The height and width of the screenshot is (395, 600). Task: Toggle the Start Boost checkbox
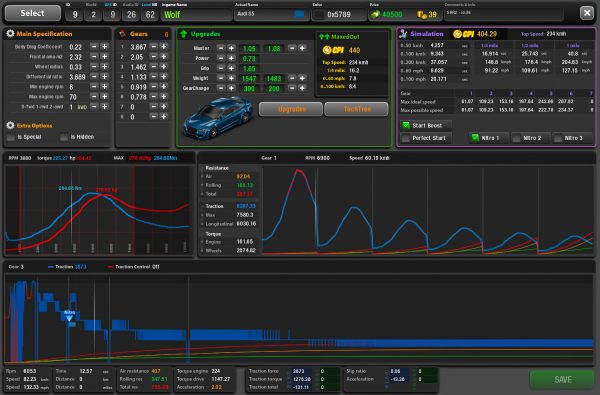(x=406, y=125)
